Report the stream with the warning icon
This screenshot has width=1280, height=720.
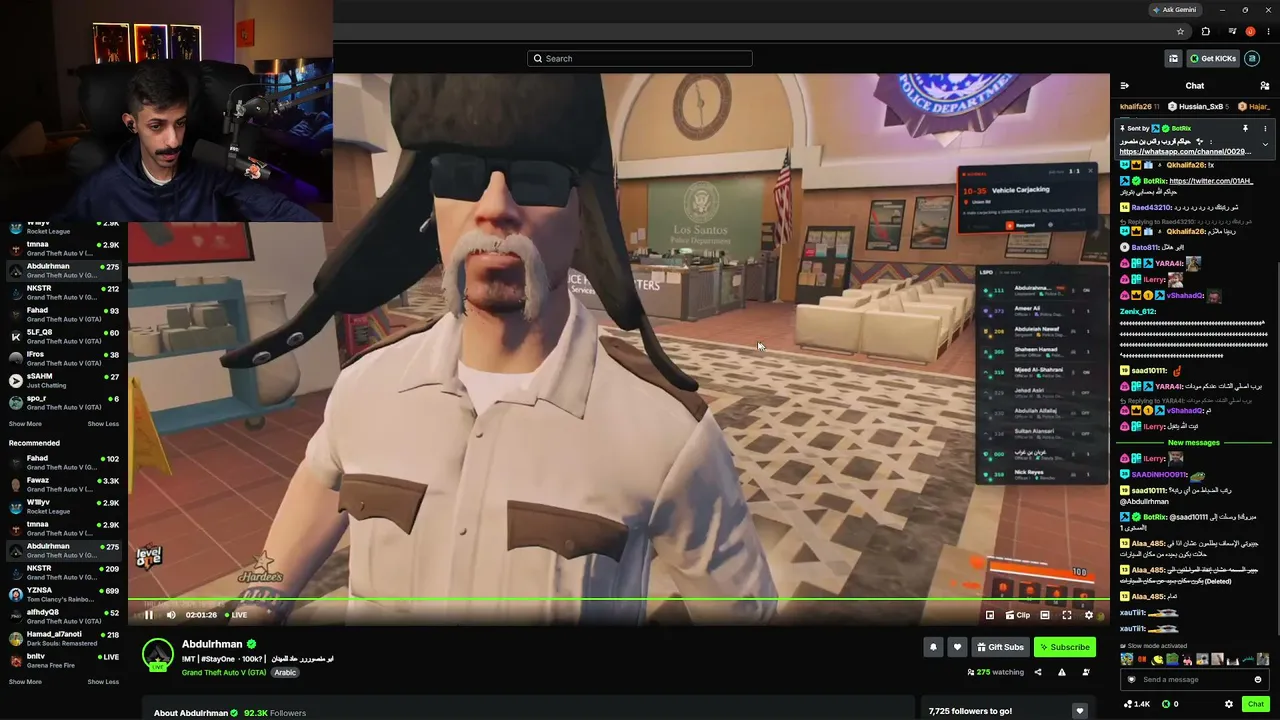[x=1062, y=672]
